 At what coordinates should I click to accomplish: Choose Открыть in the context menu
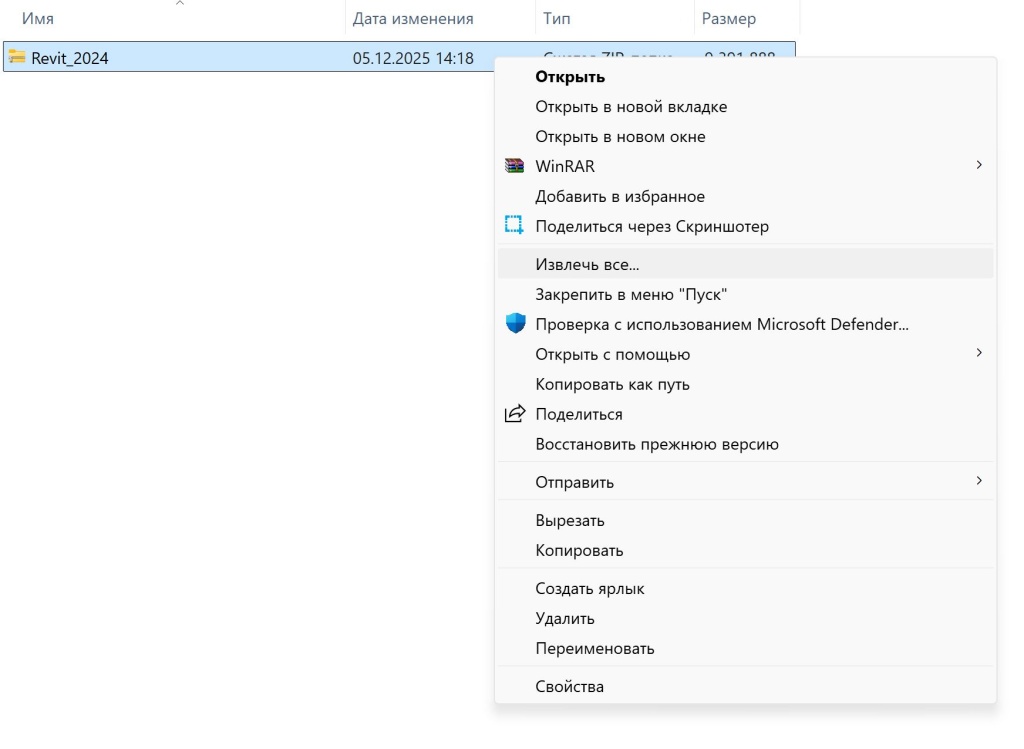click(745, 76)
